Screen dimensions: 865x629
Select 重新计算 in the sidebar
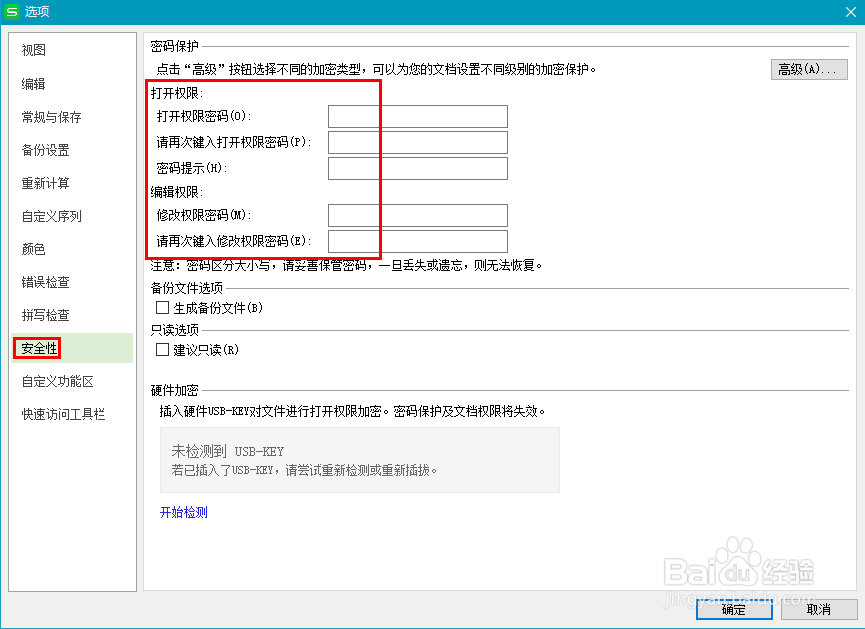click(47, 182)
